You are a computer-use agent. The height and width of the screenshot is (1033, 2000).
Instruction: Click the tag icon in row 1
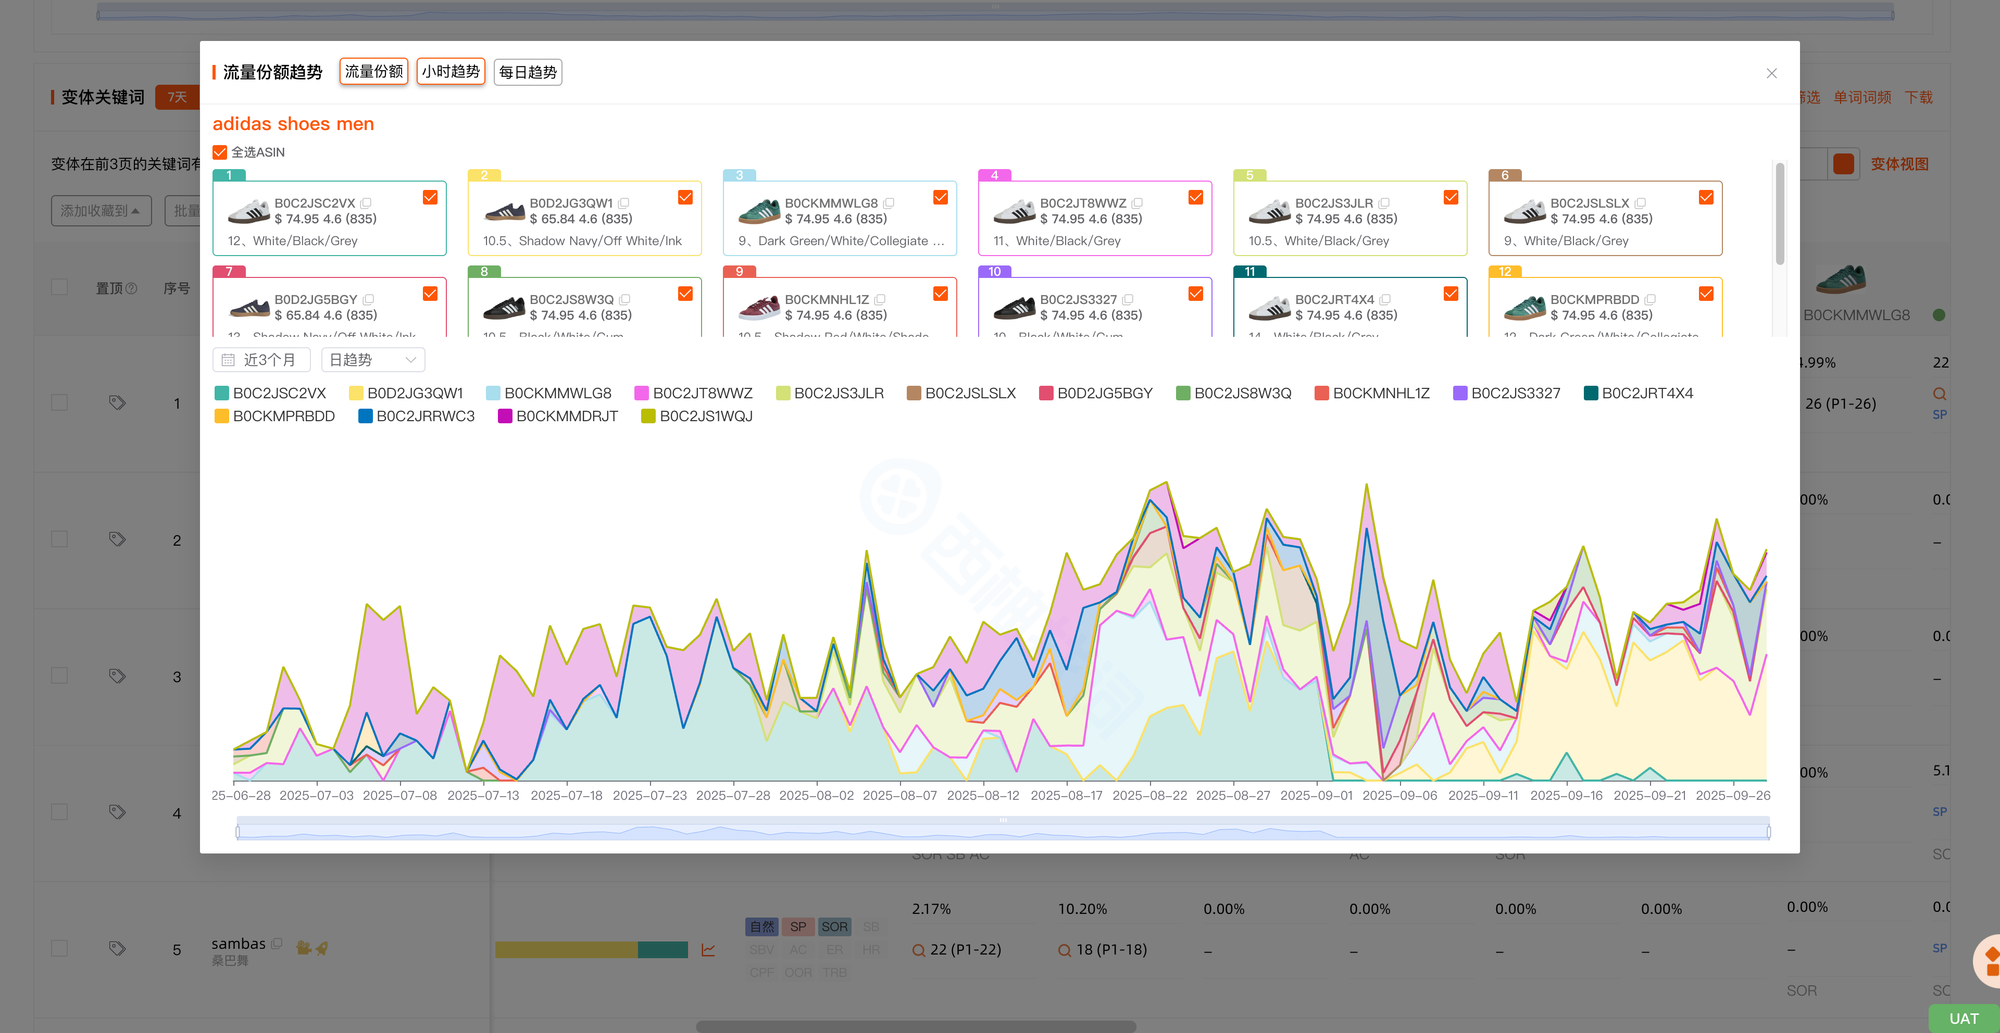[x=117, y=403]
